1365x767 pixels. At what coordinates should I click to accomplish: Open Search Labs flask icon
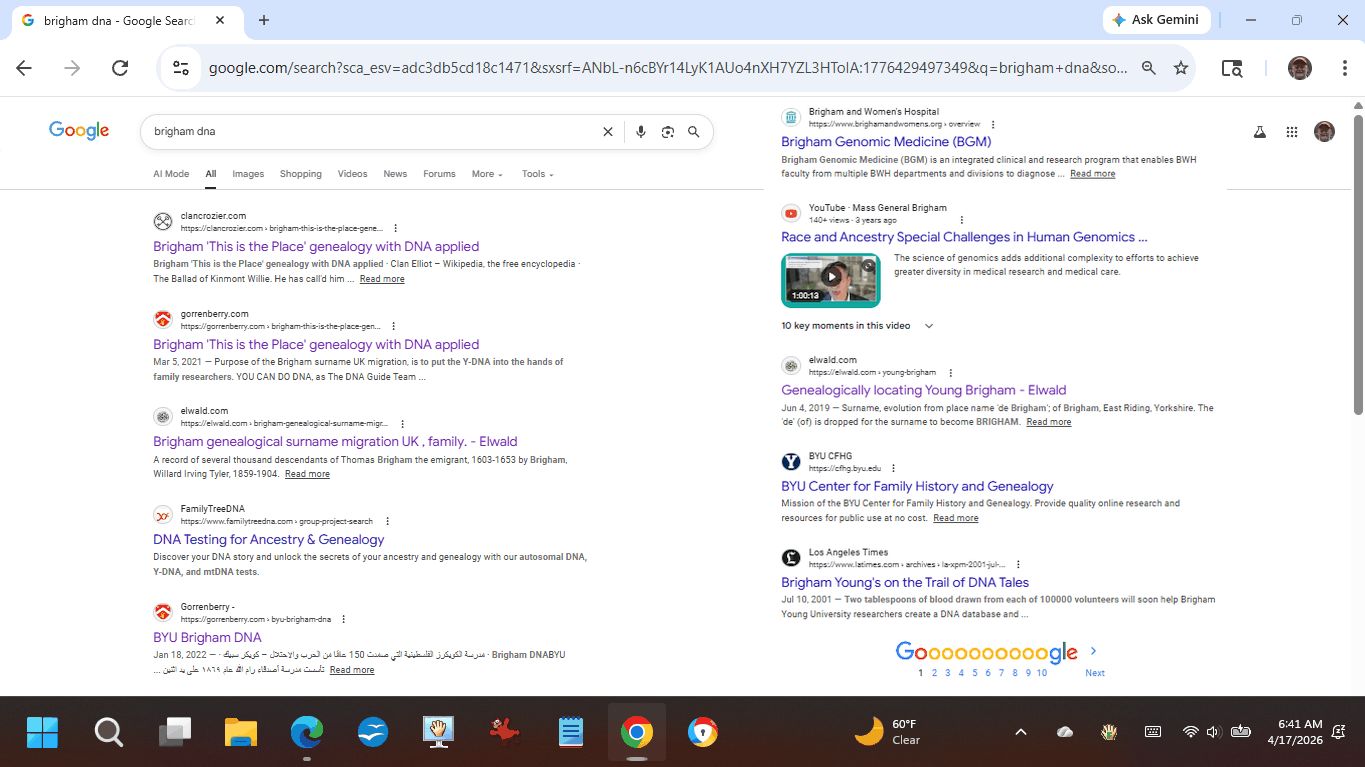pos(1260,132)
